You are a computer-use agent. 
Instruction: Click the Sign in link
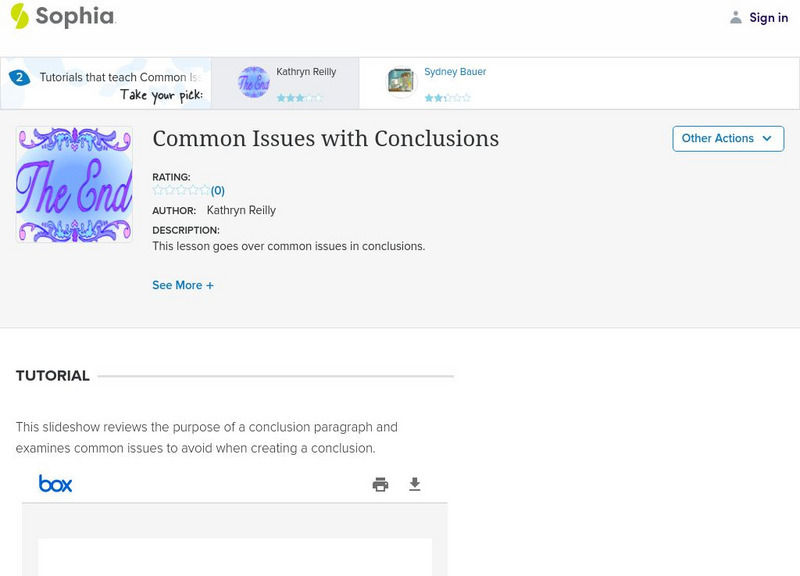point(768,17)
